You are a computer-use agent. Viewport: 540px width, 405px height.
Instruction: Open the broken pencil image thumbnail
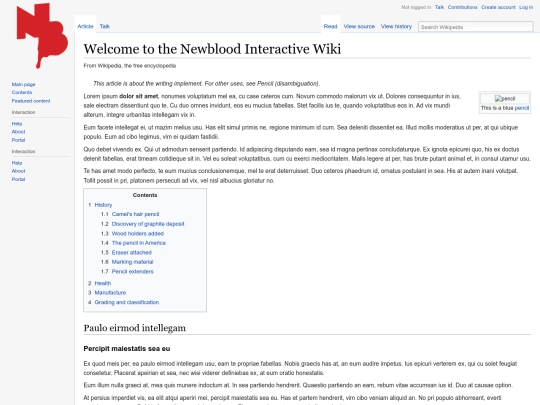505,98
